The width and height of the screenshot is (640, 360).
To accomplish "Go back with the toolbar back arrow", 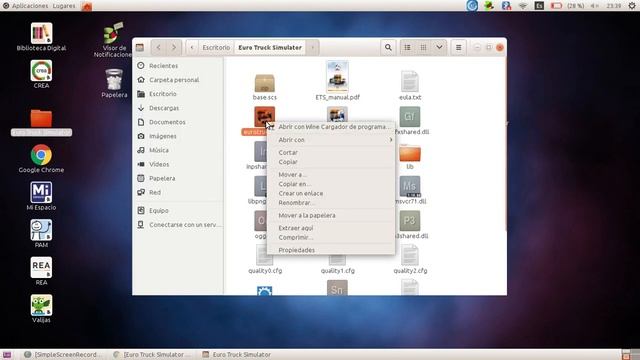I will (x=158, y=47).
